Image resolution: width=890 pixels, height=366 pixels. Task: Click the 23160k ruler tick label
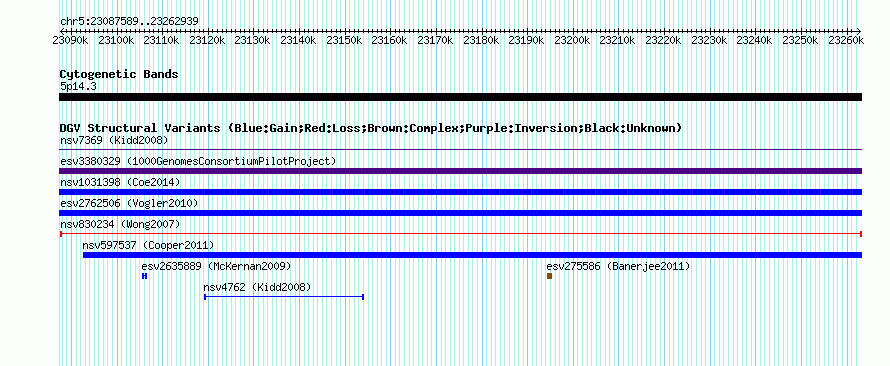pyautogui.click(x=389, y=40)
